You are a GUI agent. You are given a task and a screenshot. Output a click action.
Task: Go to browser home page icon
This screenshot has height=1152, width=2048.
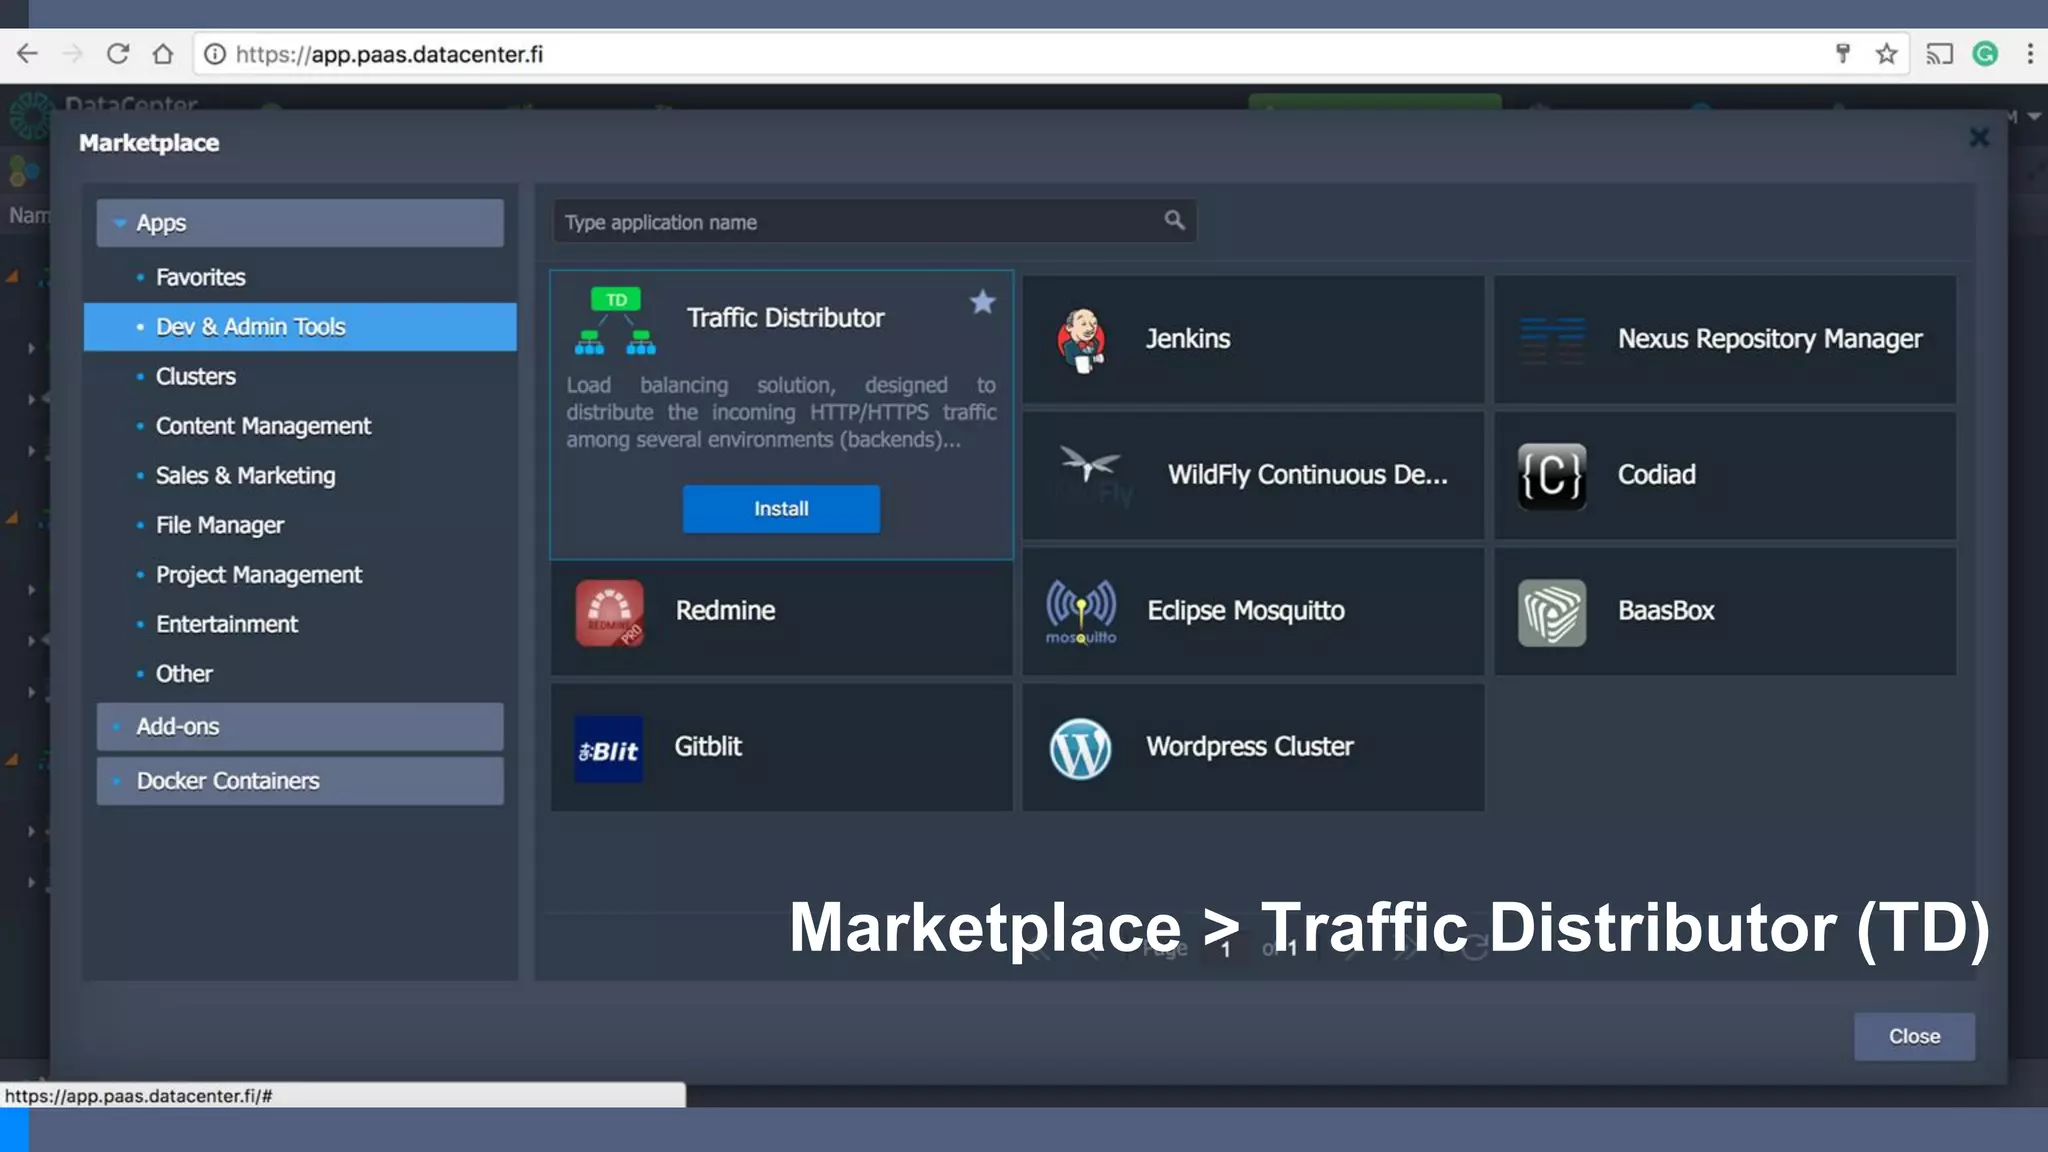point(163,54)
